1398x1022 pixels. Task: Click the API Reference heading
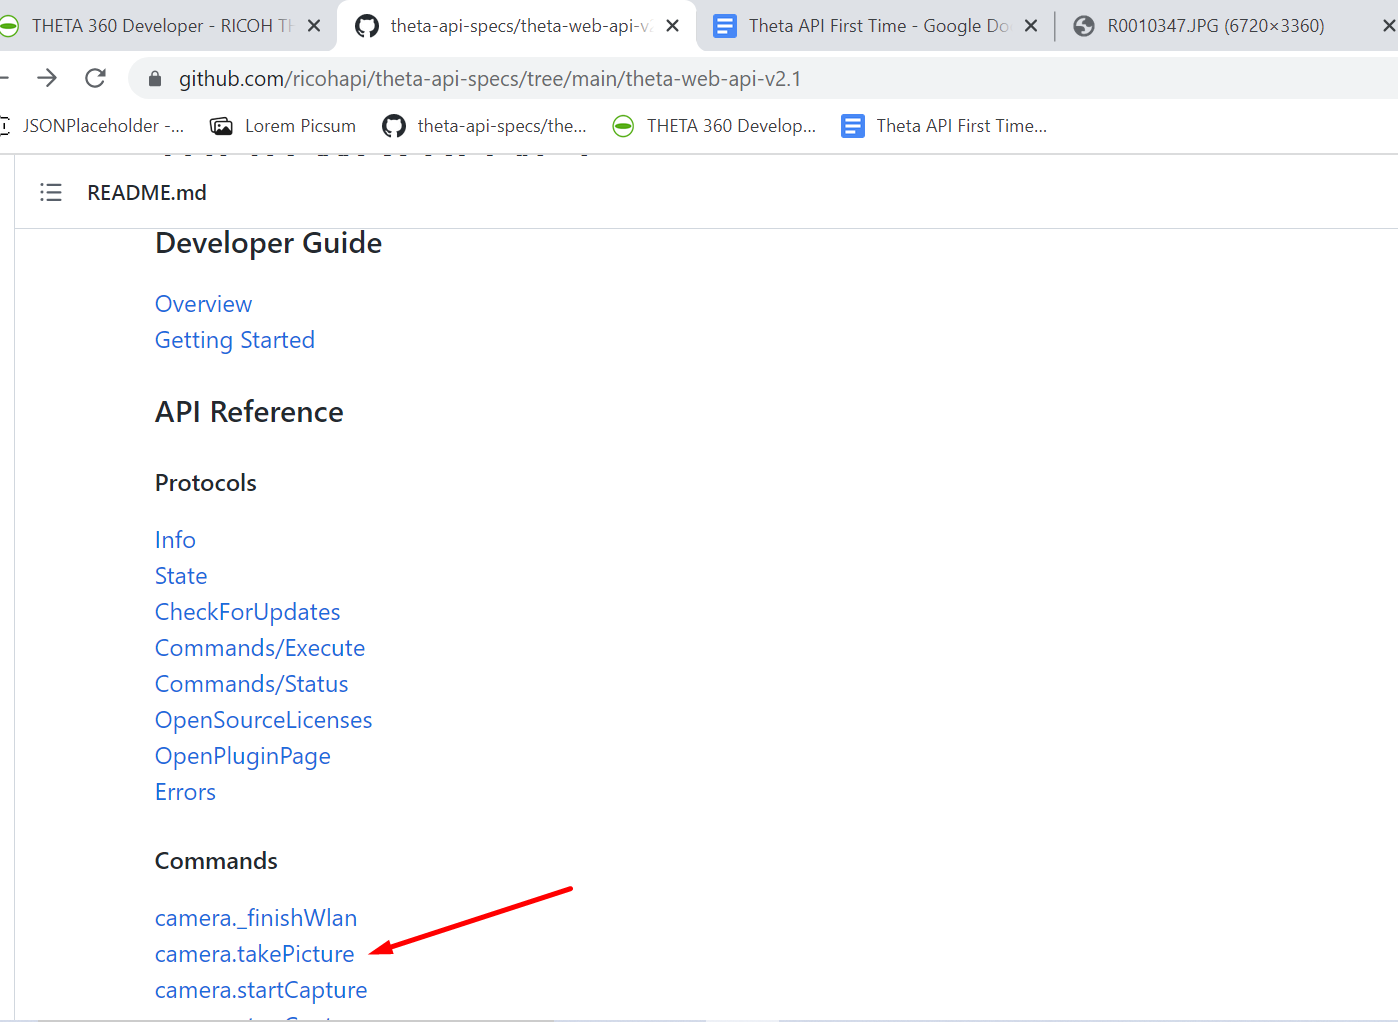tap(249, 412)
